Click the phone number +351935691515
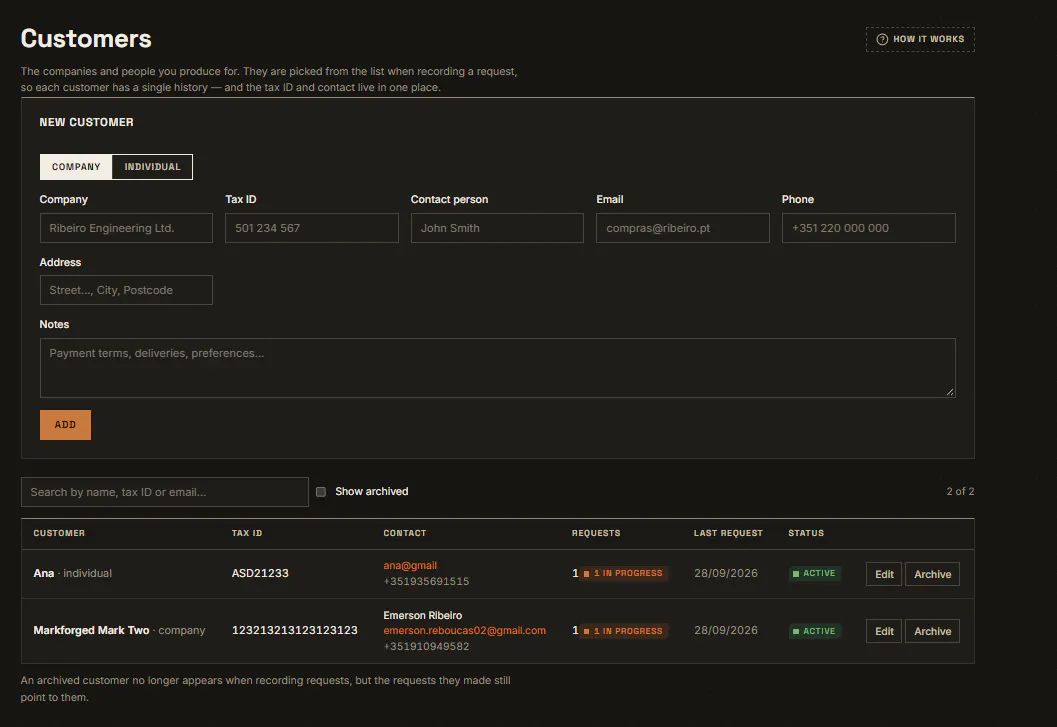Screen dimensions: 1057x727 click(x=426, y=581)
